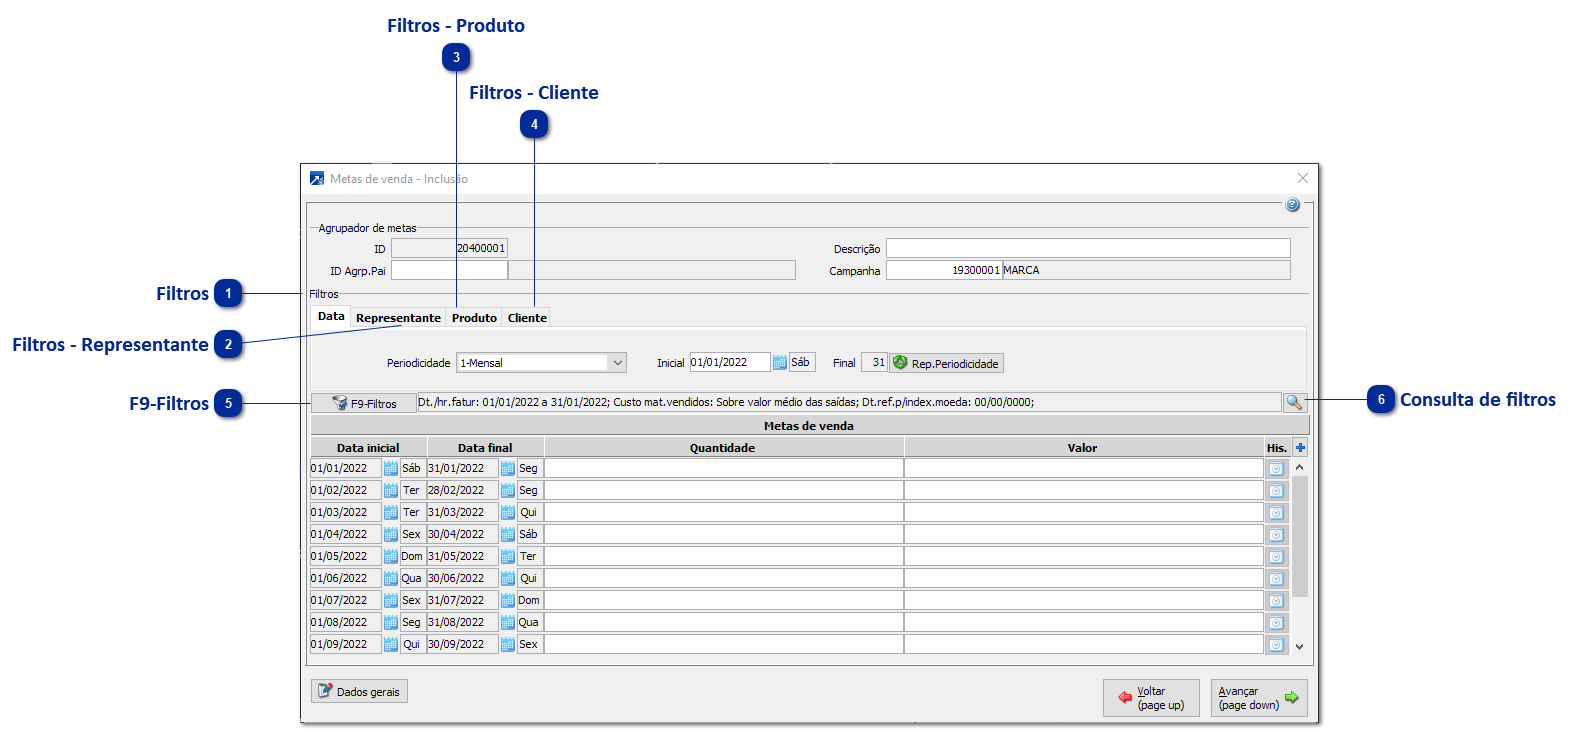This screenshot has width=1572, height=739.
Task: Open history icon for the 01/07/2022 row
Action: (x=1276, y=600)
